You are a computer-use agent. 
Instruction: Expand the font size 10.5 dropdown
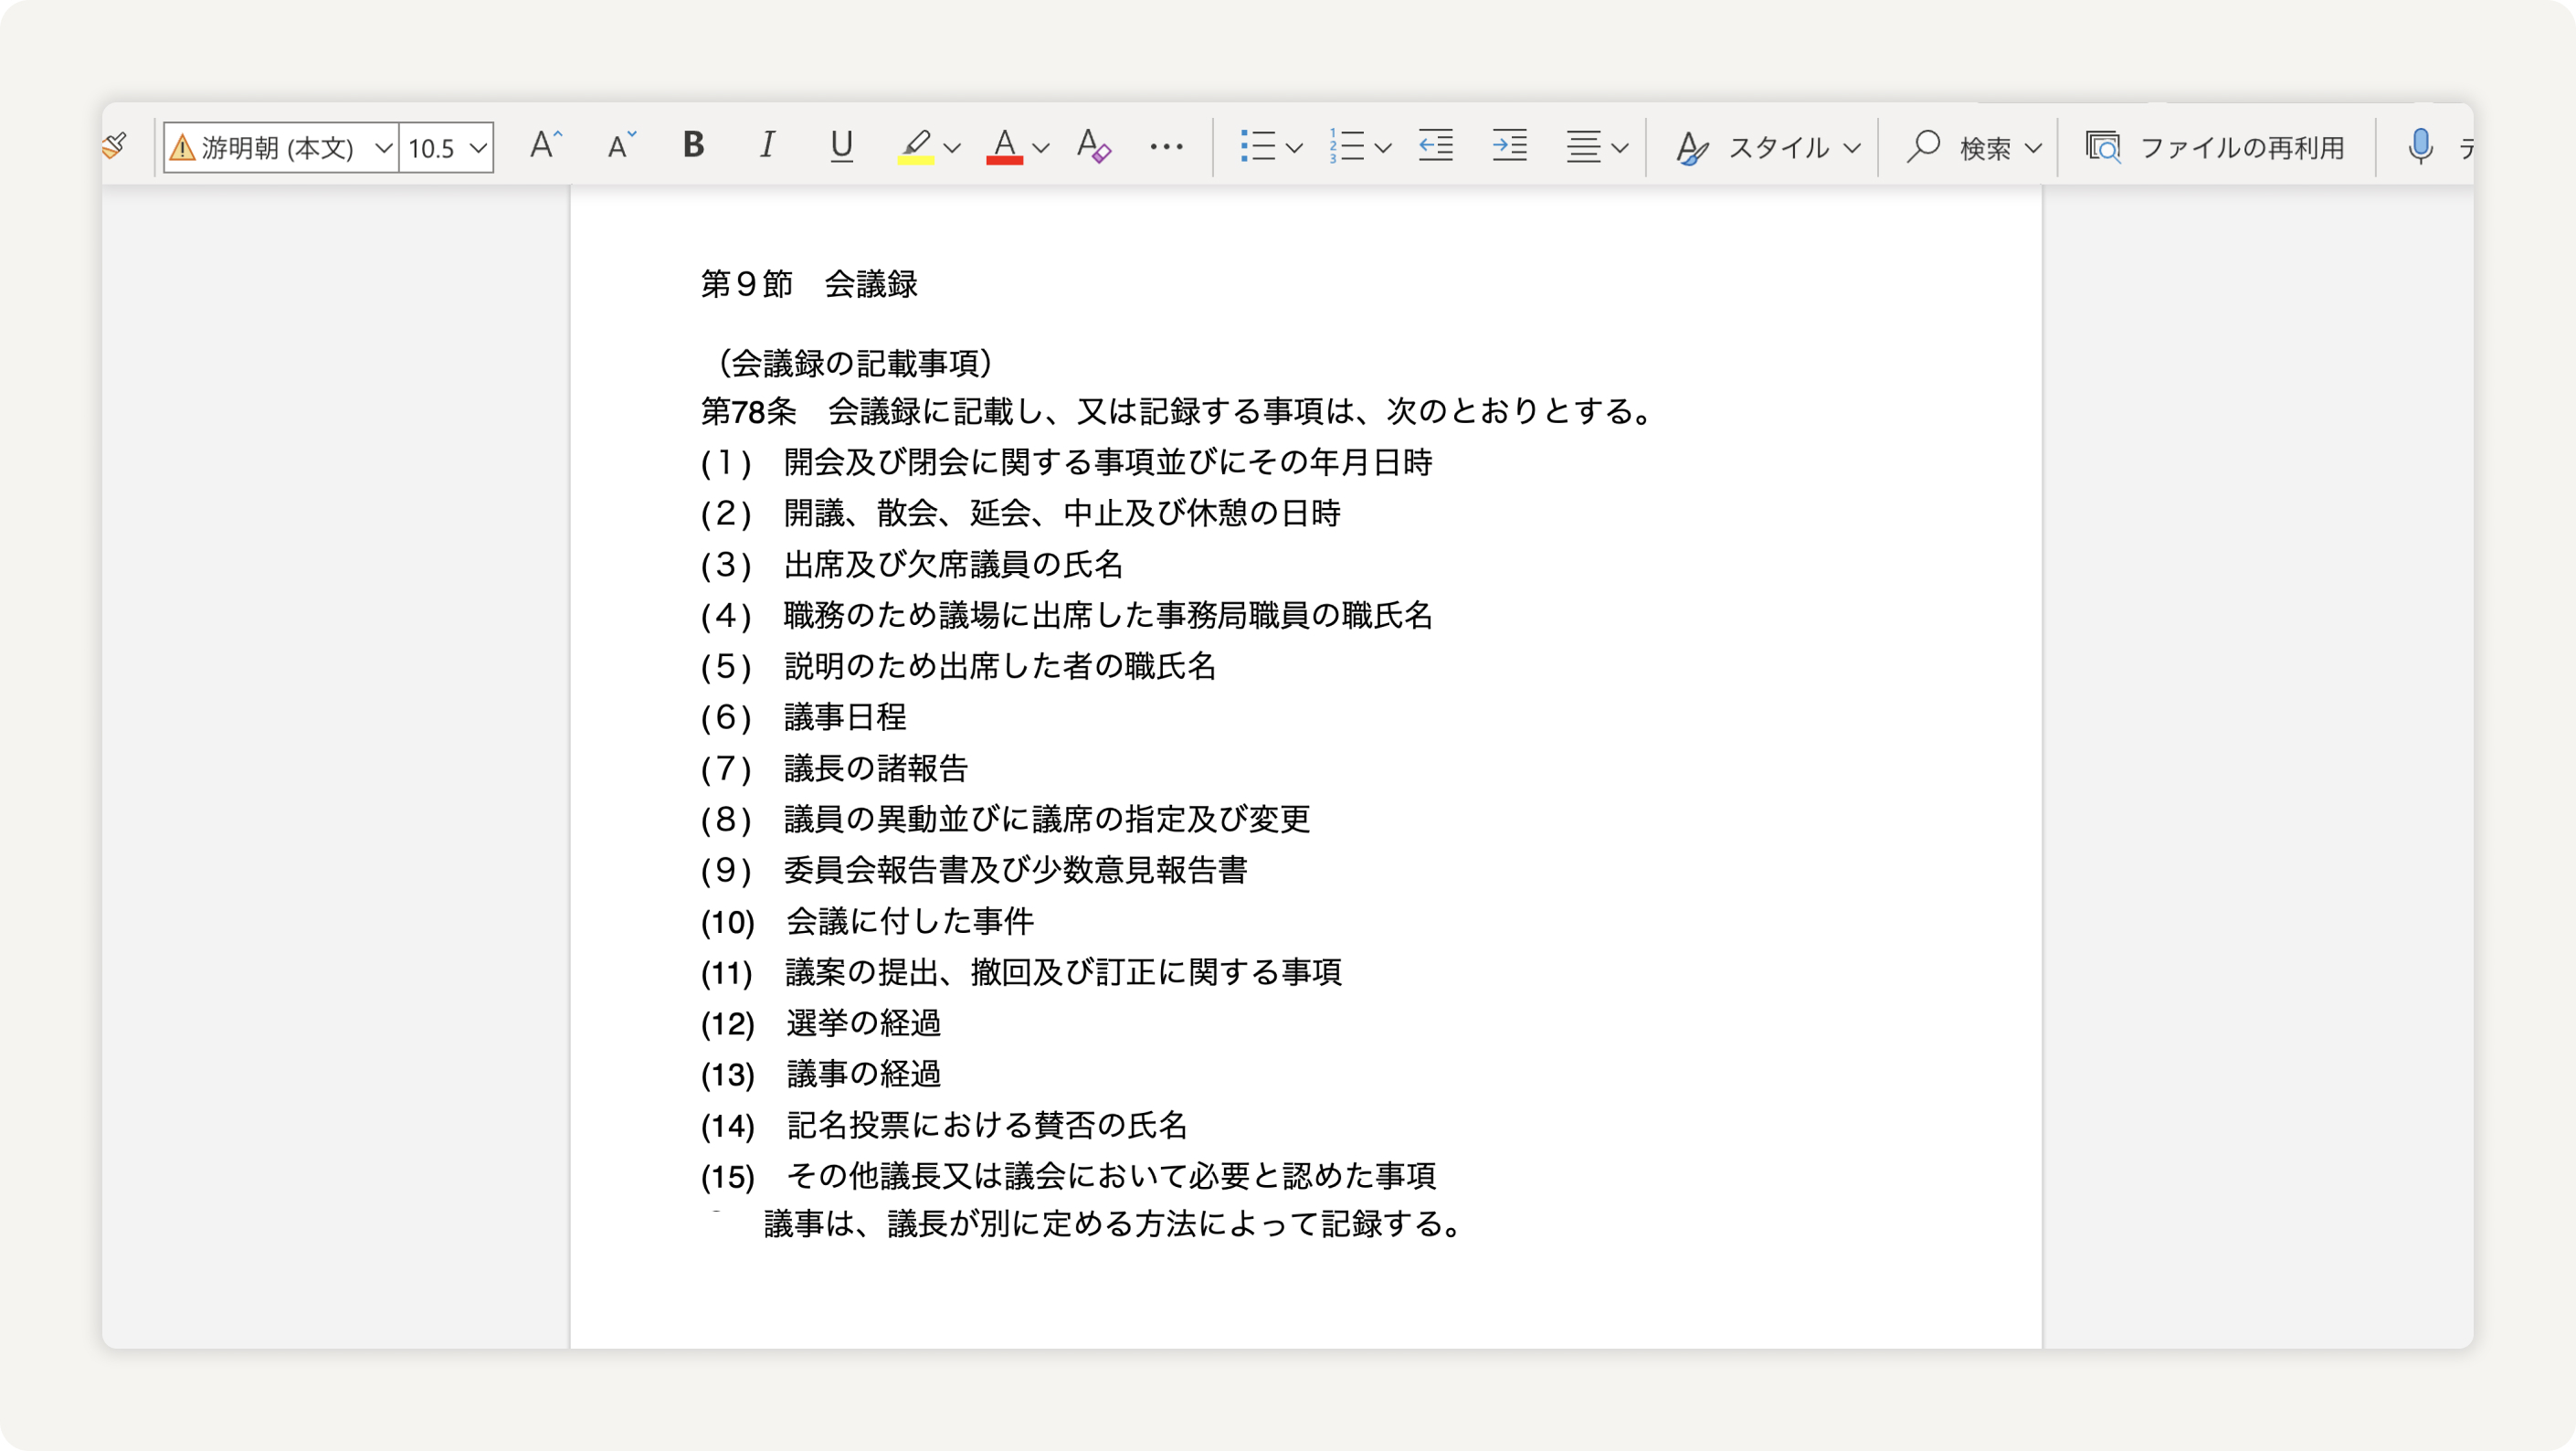pos(478,148)
